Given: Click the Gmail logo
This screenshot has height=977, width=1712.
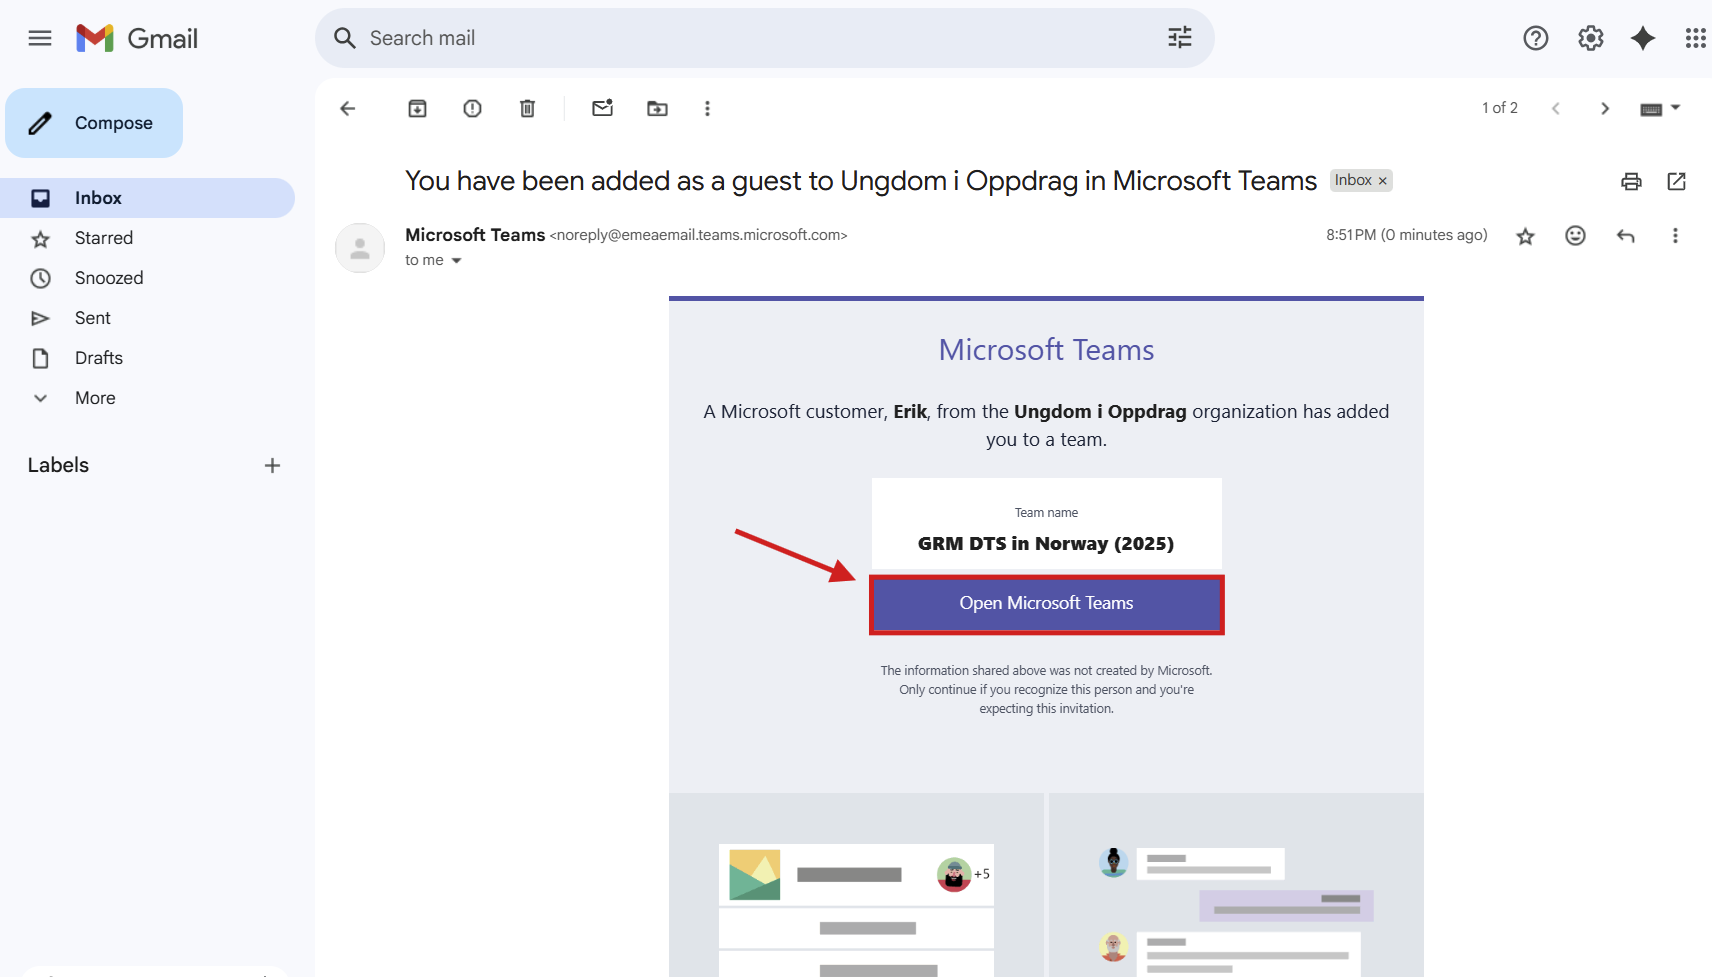Looking at the screenshot, I should click(x=137, y=38).
